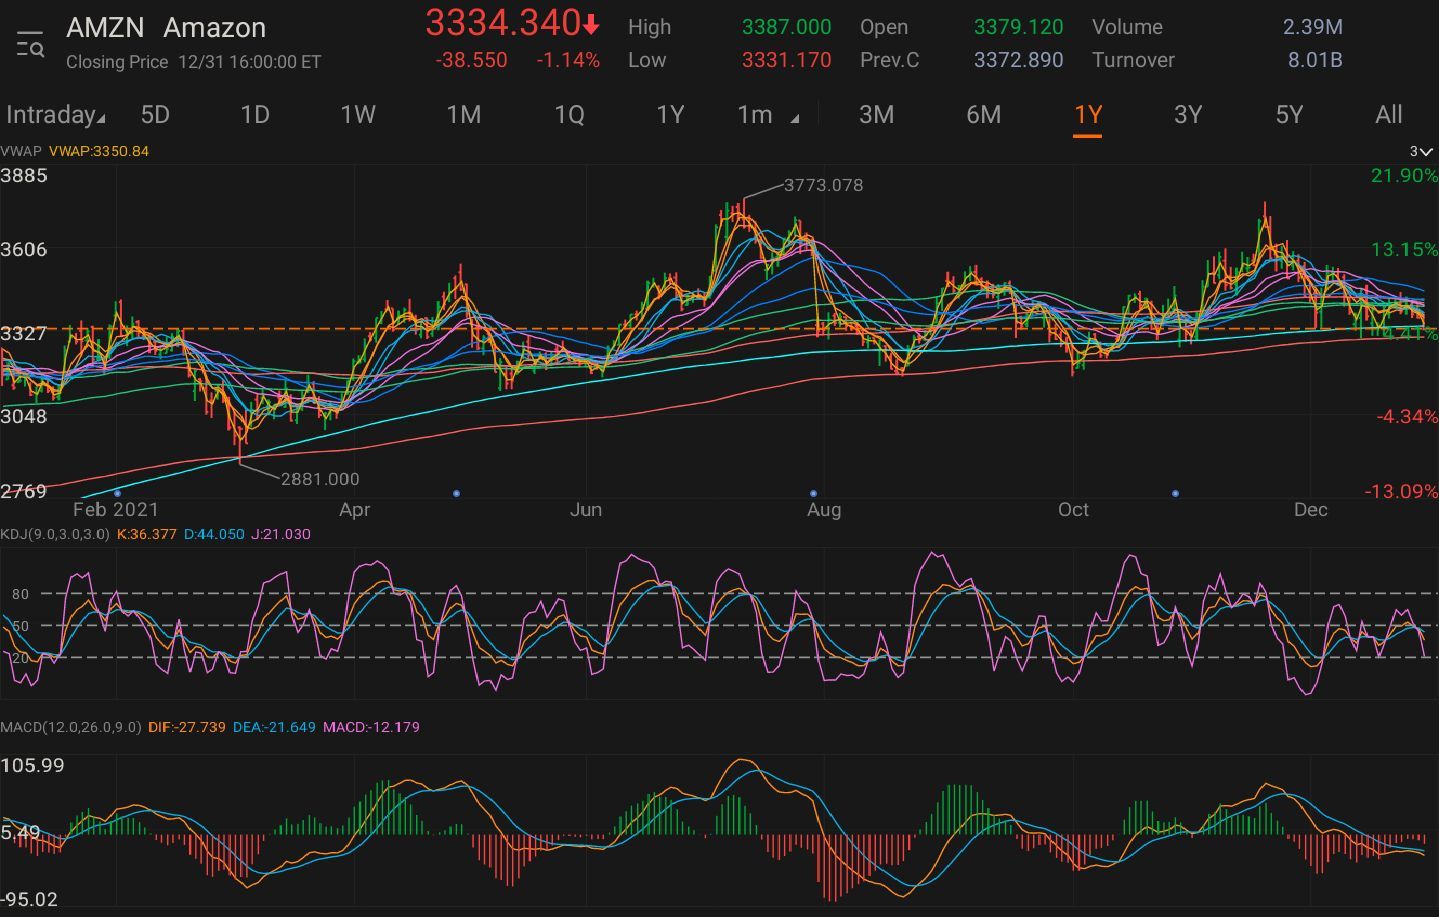Screen dimensions: 1439x917
Task: Expand the 1m interval dropdown arrow
Action: pos(795,119)
